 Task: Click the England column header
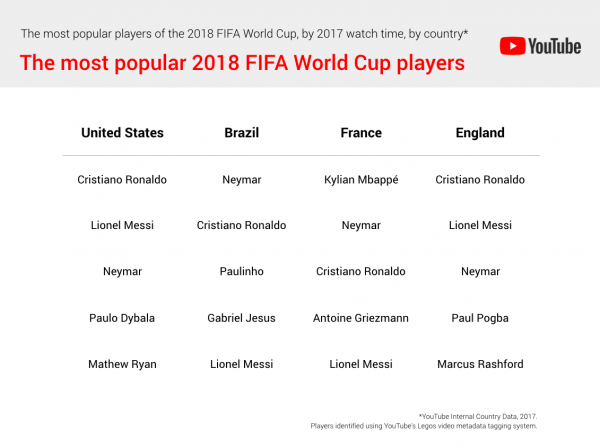[x=480, y=133]
